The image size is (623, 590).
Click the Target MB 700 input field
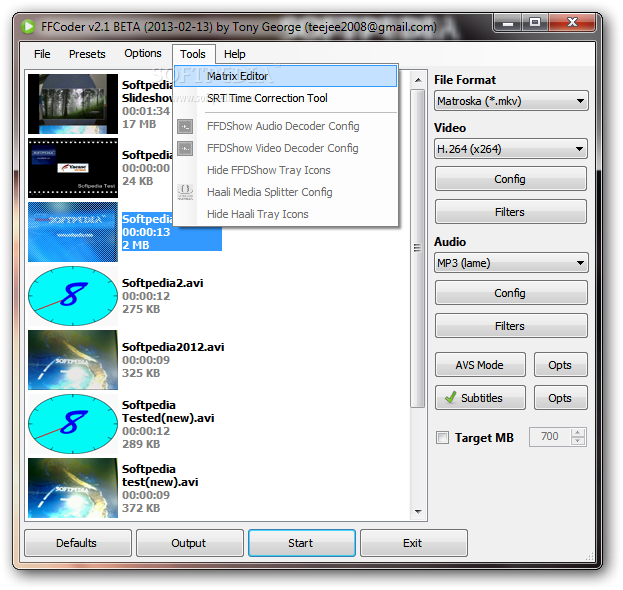[x=550, y=437]
